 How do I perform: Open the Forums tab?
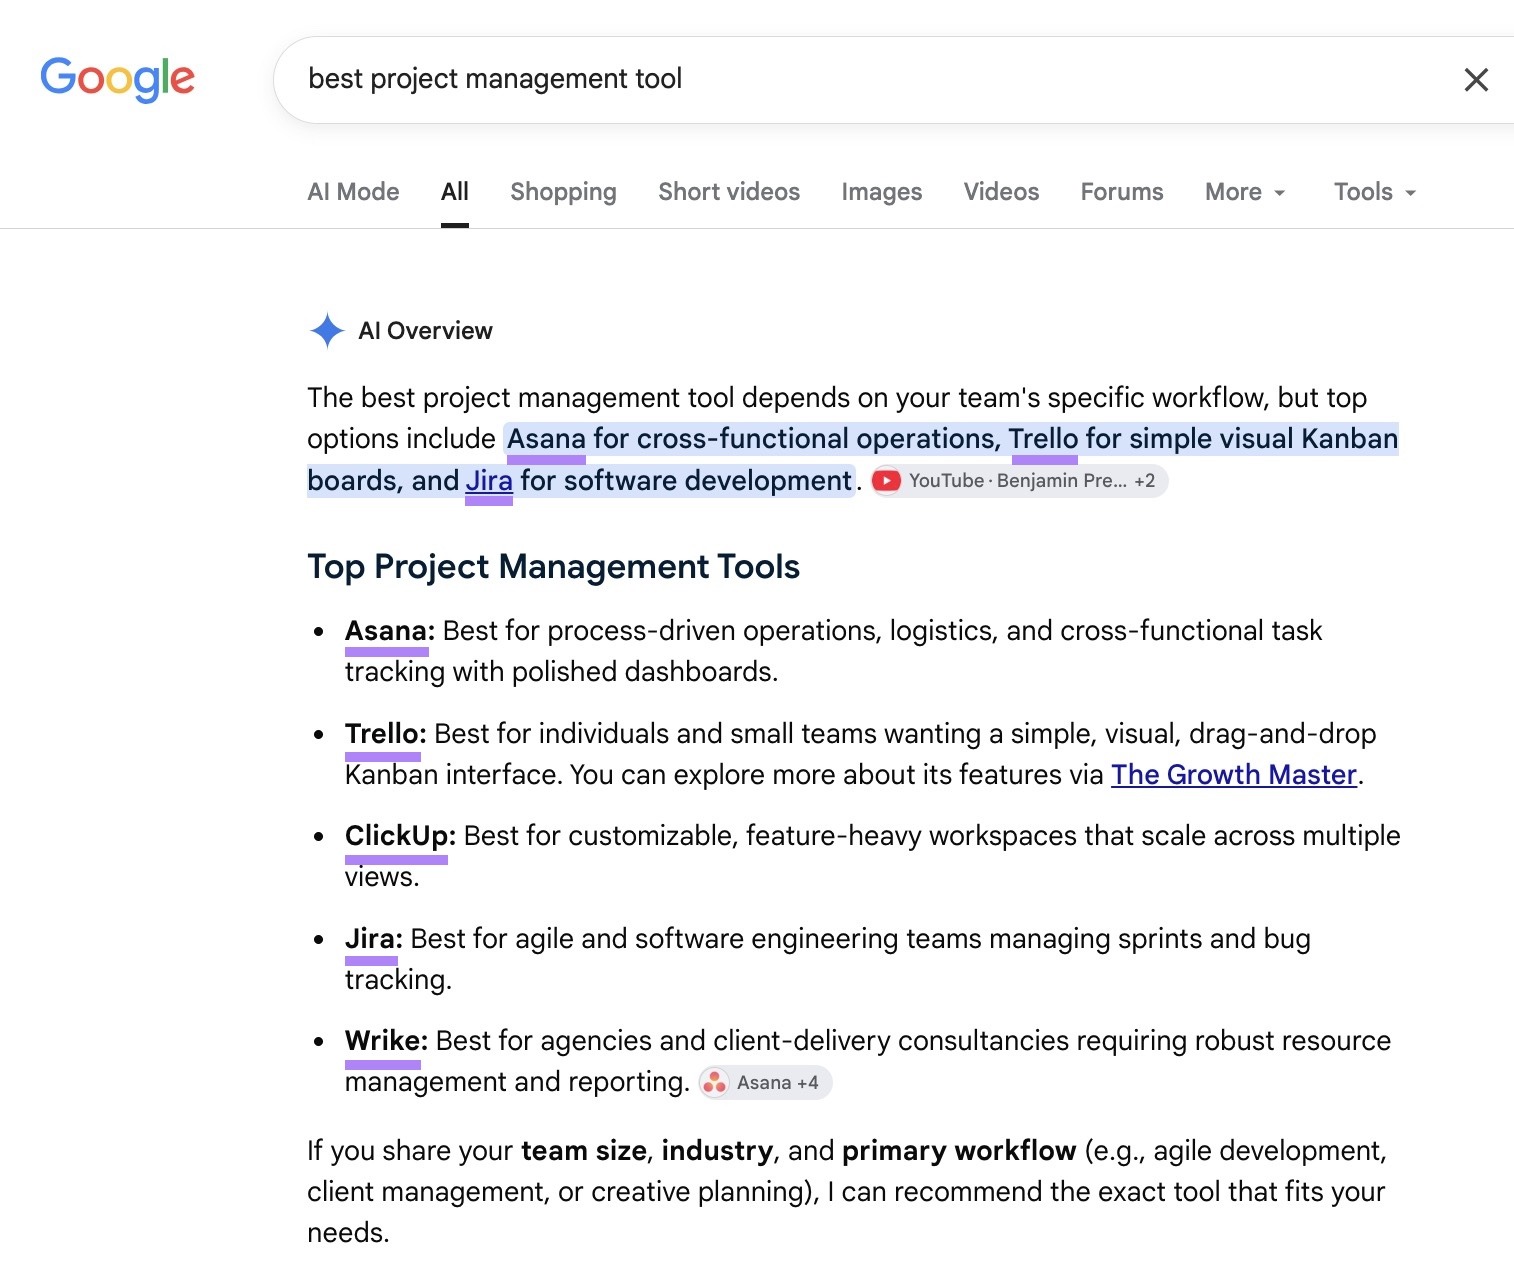pyautogui.click(x=1122, y=192)
